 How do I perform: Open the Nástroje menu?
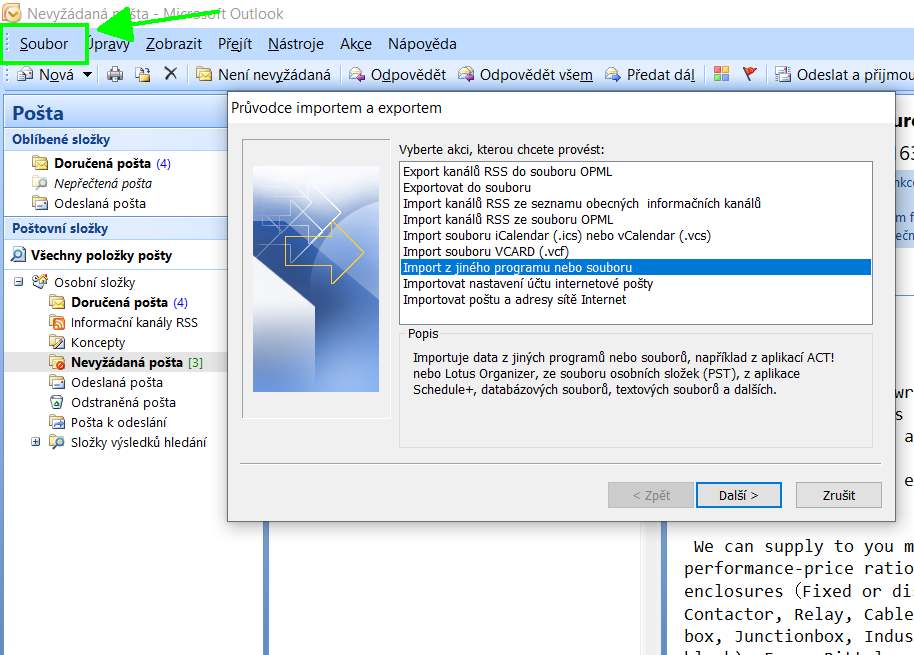point(296,44)
